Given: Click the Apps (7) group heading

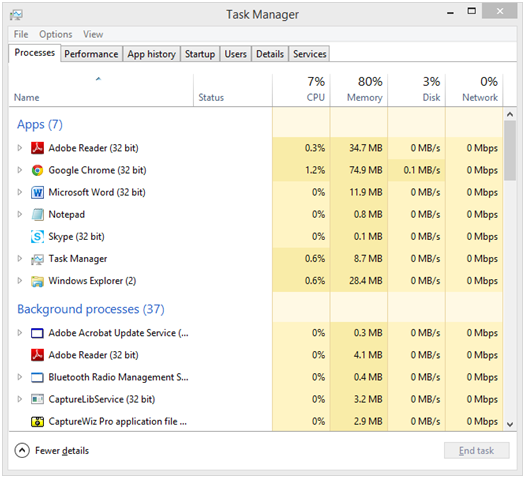Looking at the screenshot, I should (x=40, y=124).
